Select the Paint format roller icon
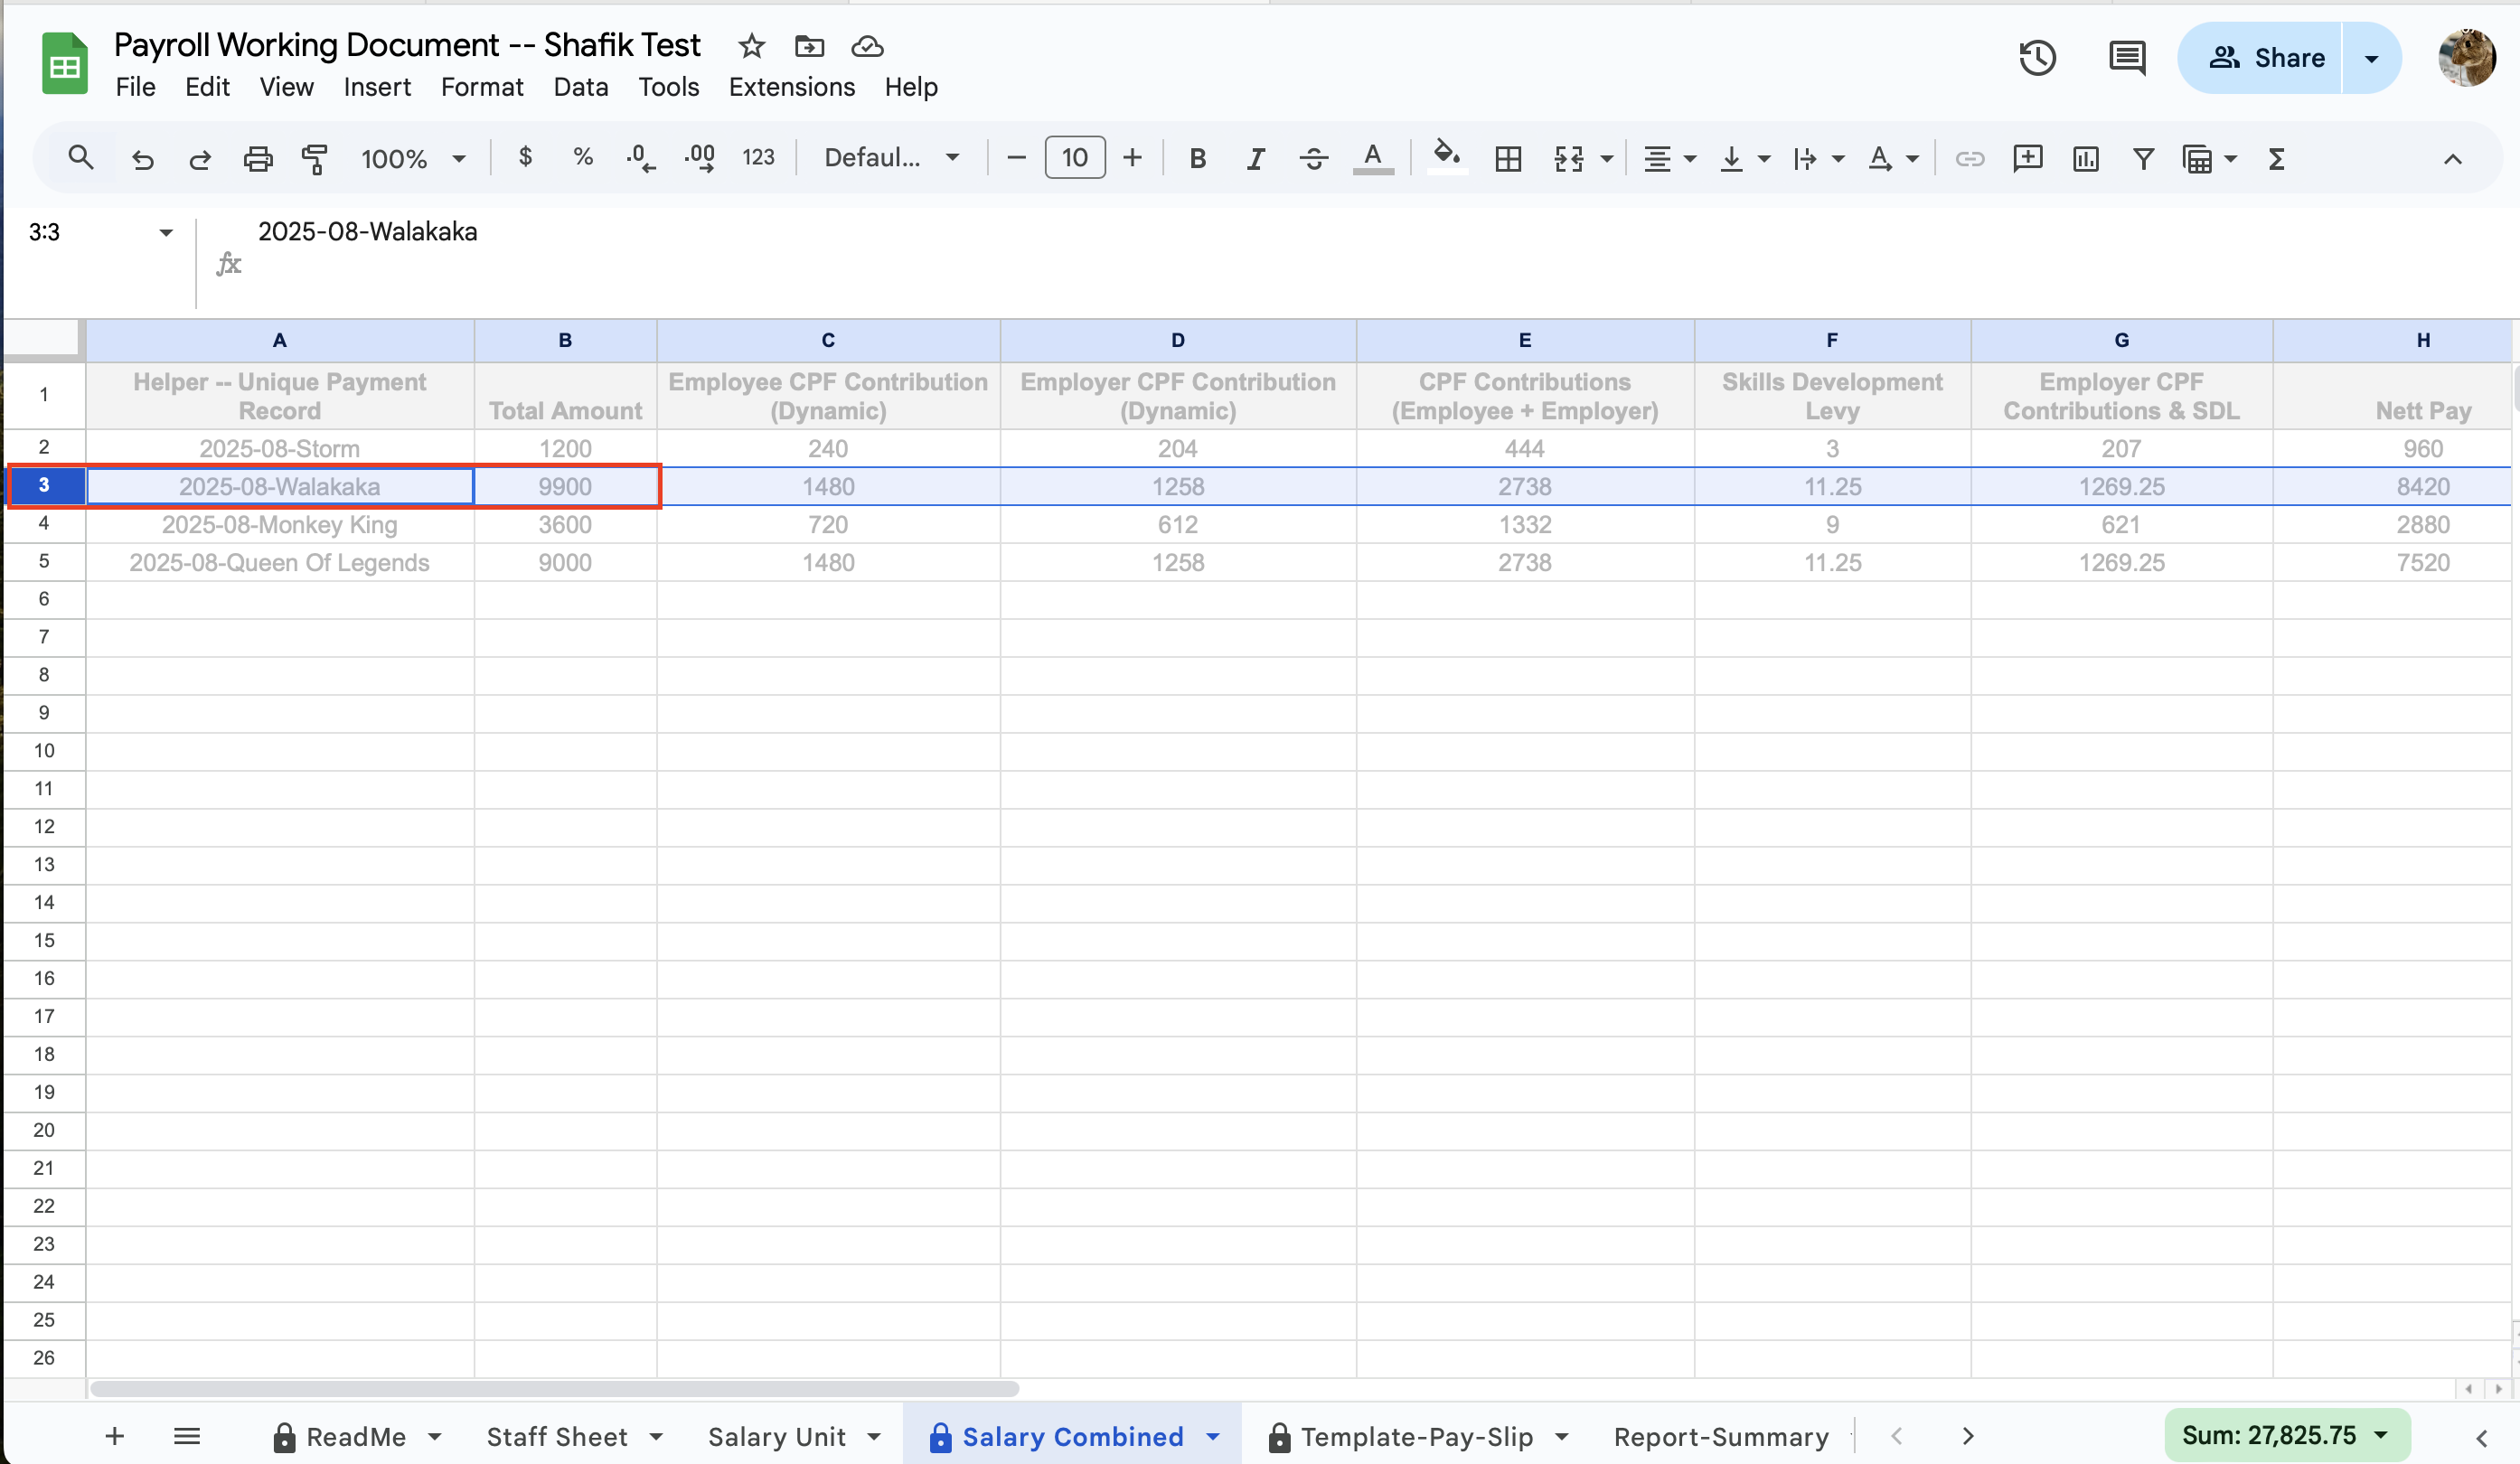 (x=315, y=158)
